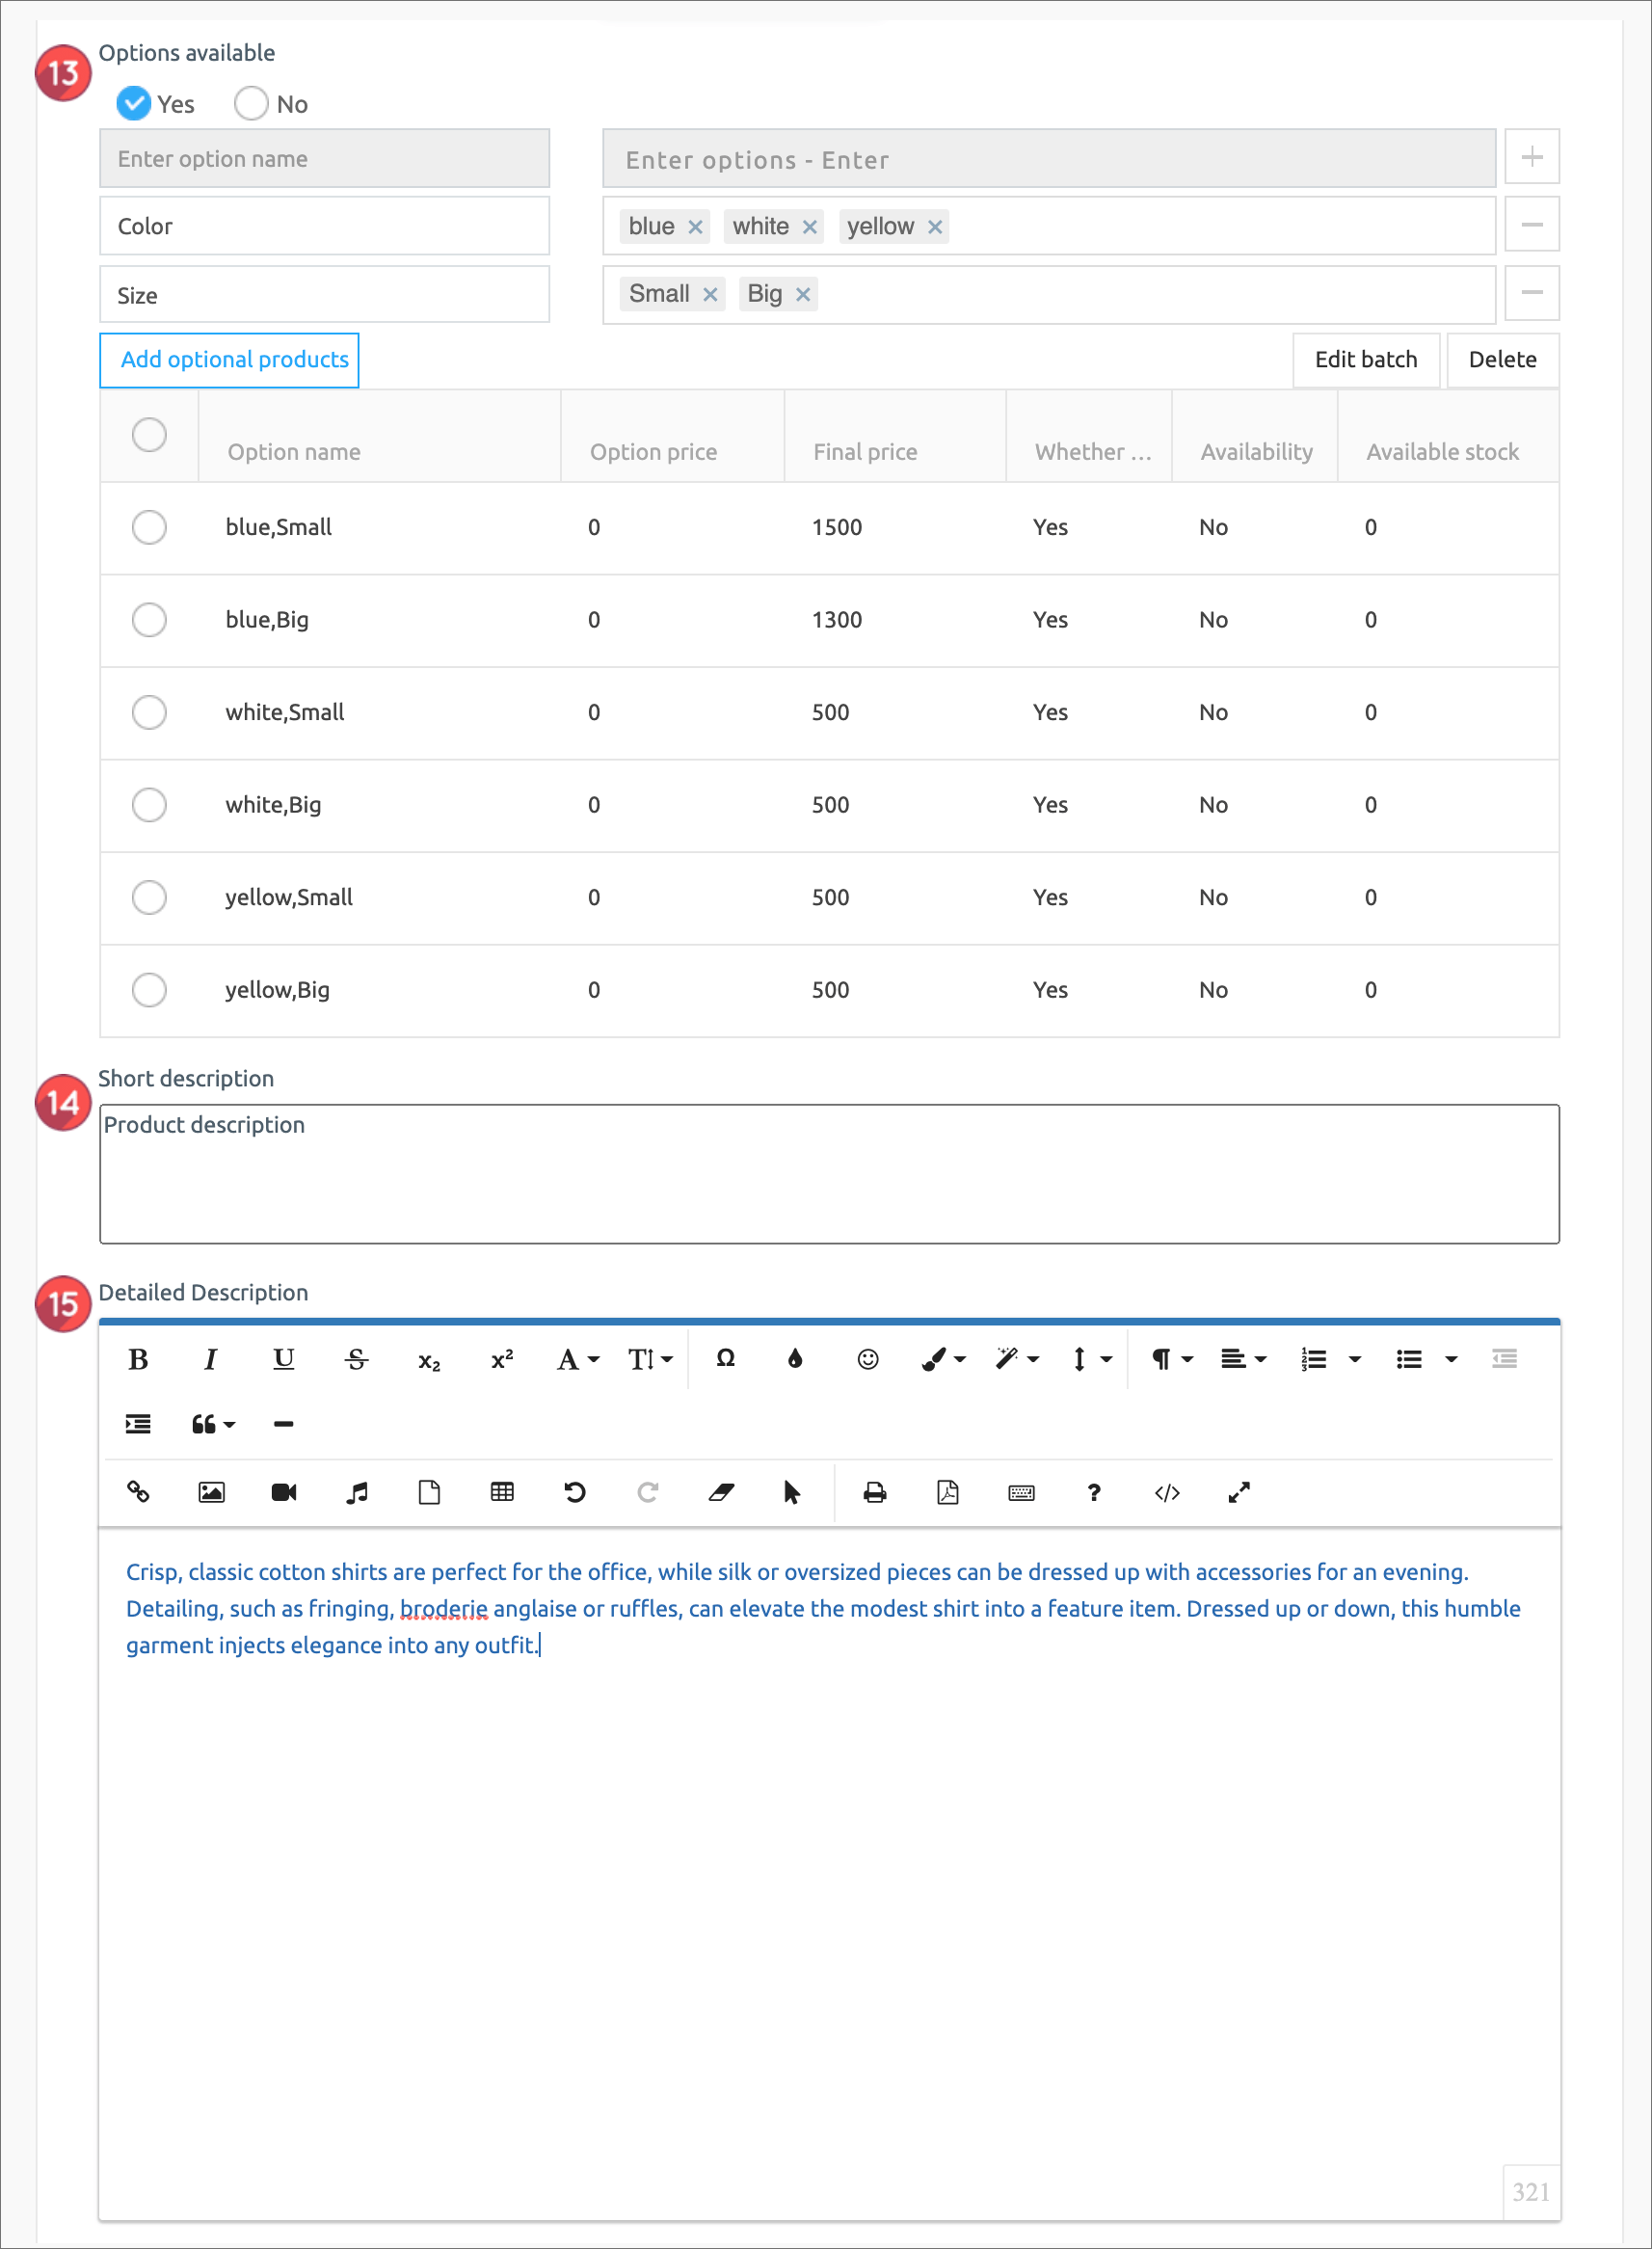Click the undo arrow icon
This screenshot has height=2249, width=1652.
click(575, 1492)
